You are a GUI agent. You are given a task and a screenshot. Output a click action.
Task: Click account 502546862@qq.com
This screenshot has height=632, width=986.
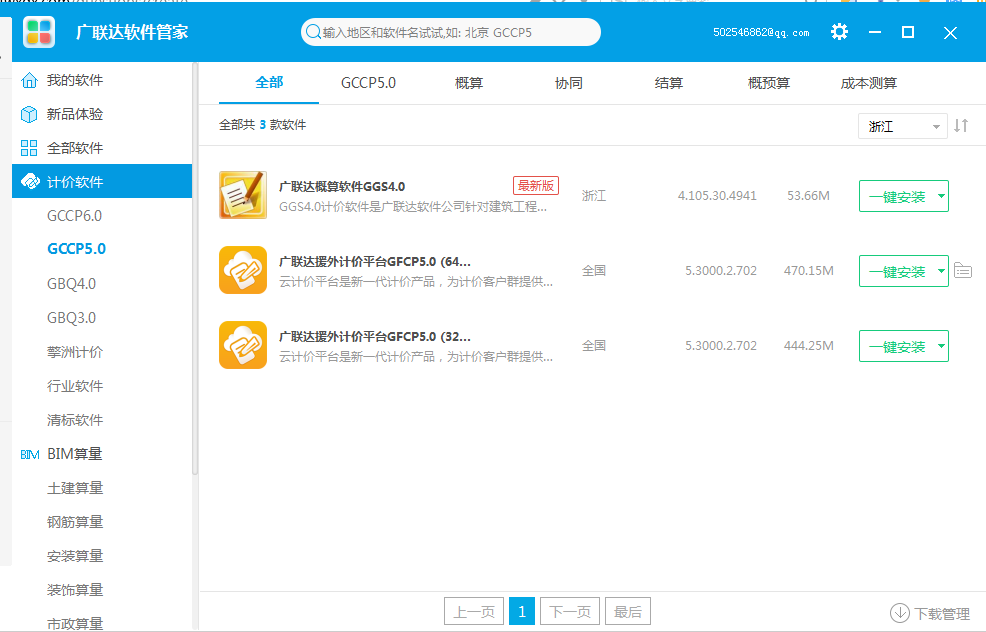[761, 33]
